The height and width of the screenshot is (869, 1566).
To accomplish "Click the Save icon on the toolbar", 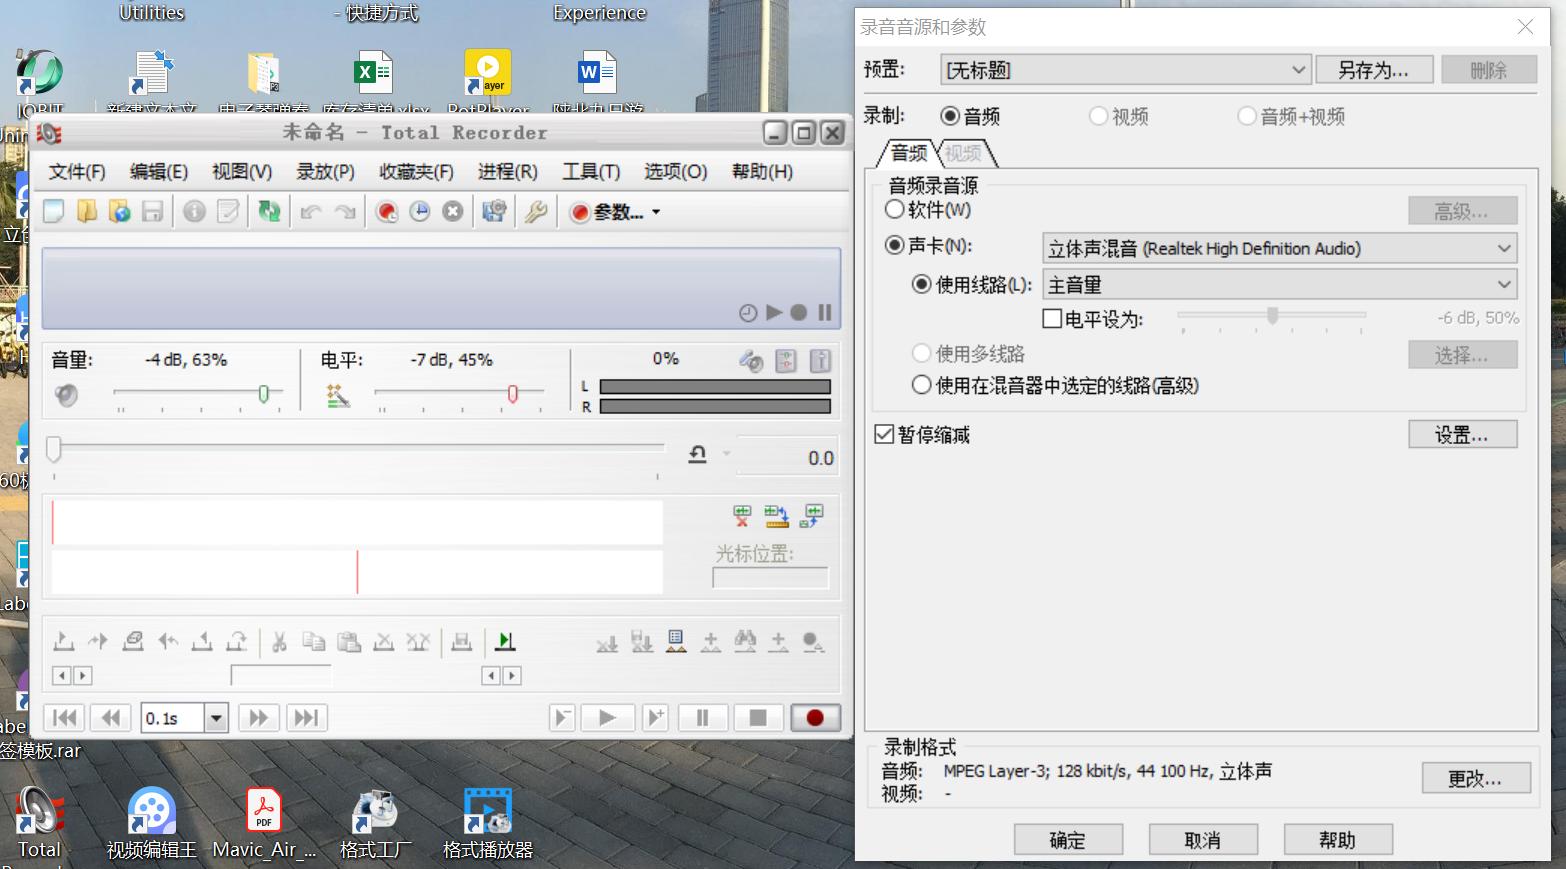I will coord(153,211).
